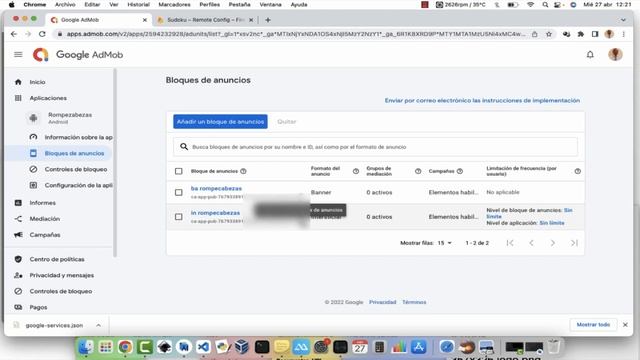Open Configuración de la aplicación
Image resolution: width=640 pixels, height=360 pixels.
tap(78, 185)
